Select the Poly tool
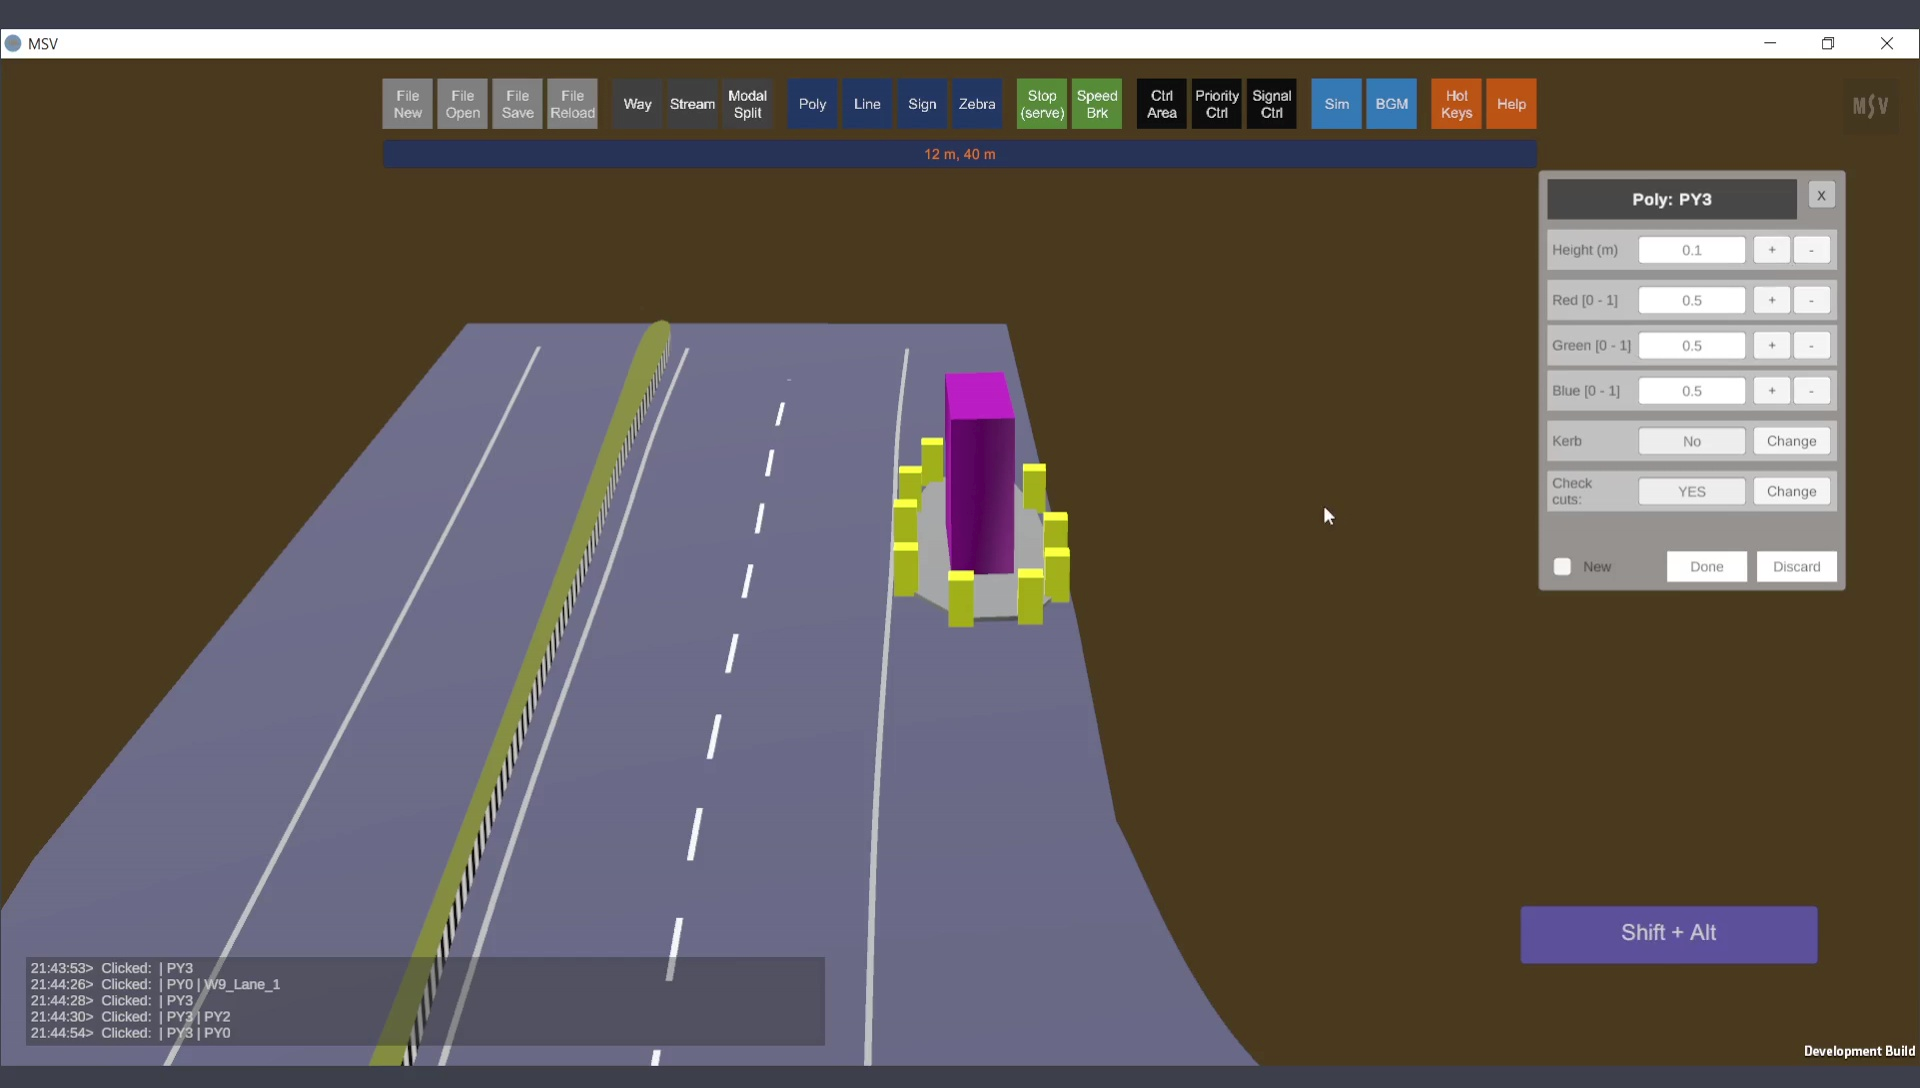The image size is (1920, 1088). pyautogui.click(x=812, y=104)
